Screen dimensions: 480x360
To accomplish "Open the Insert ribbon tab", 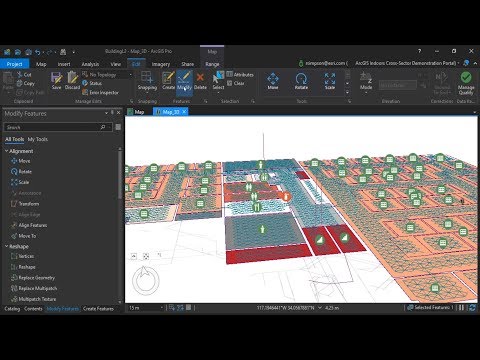I will pyautogui.click(x=64, y=64).
